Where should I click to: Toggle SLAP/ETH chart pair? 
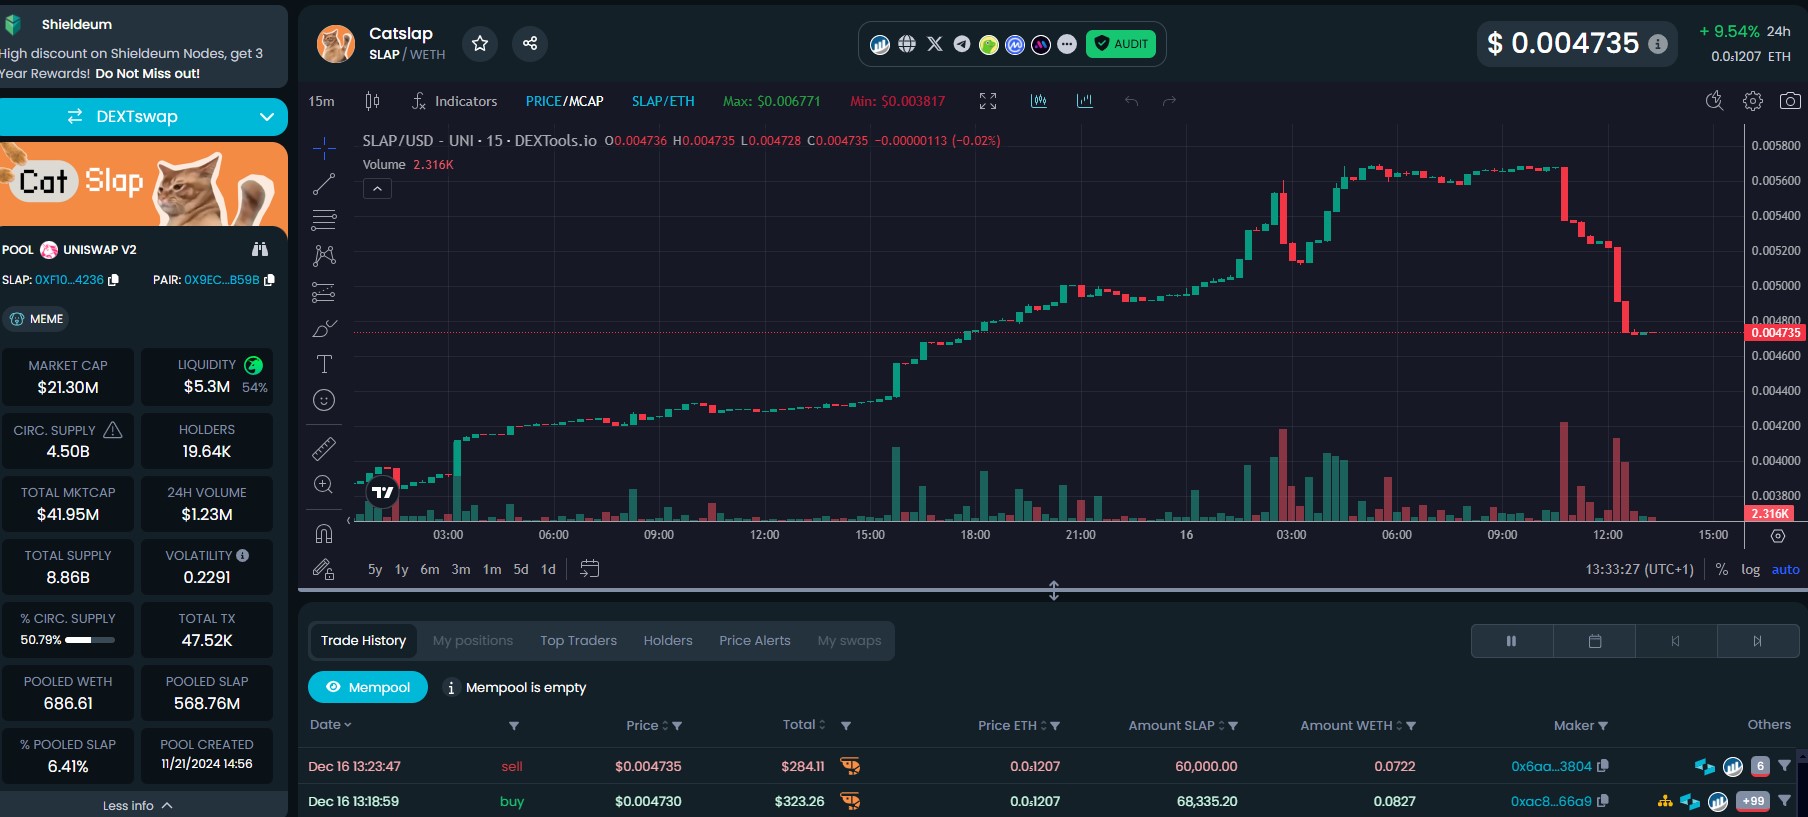coord(663,101)
